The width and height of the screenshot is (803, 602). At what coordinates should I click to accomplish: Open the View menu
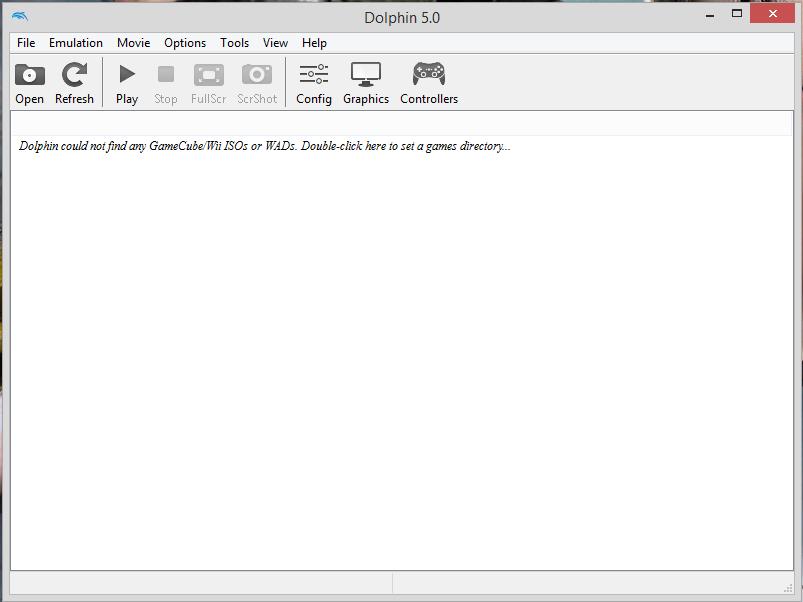(x=275, y=43)
